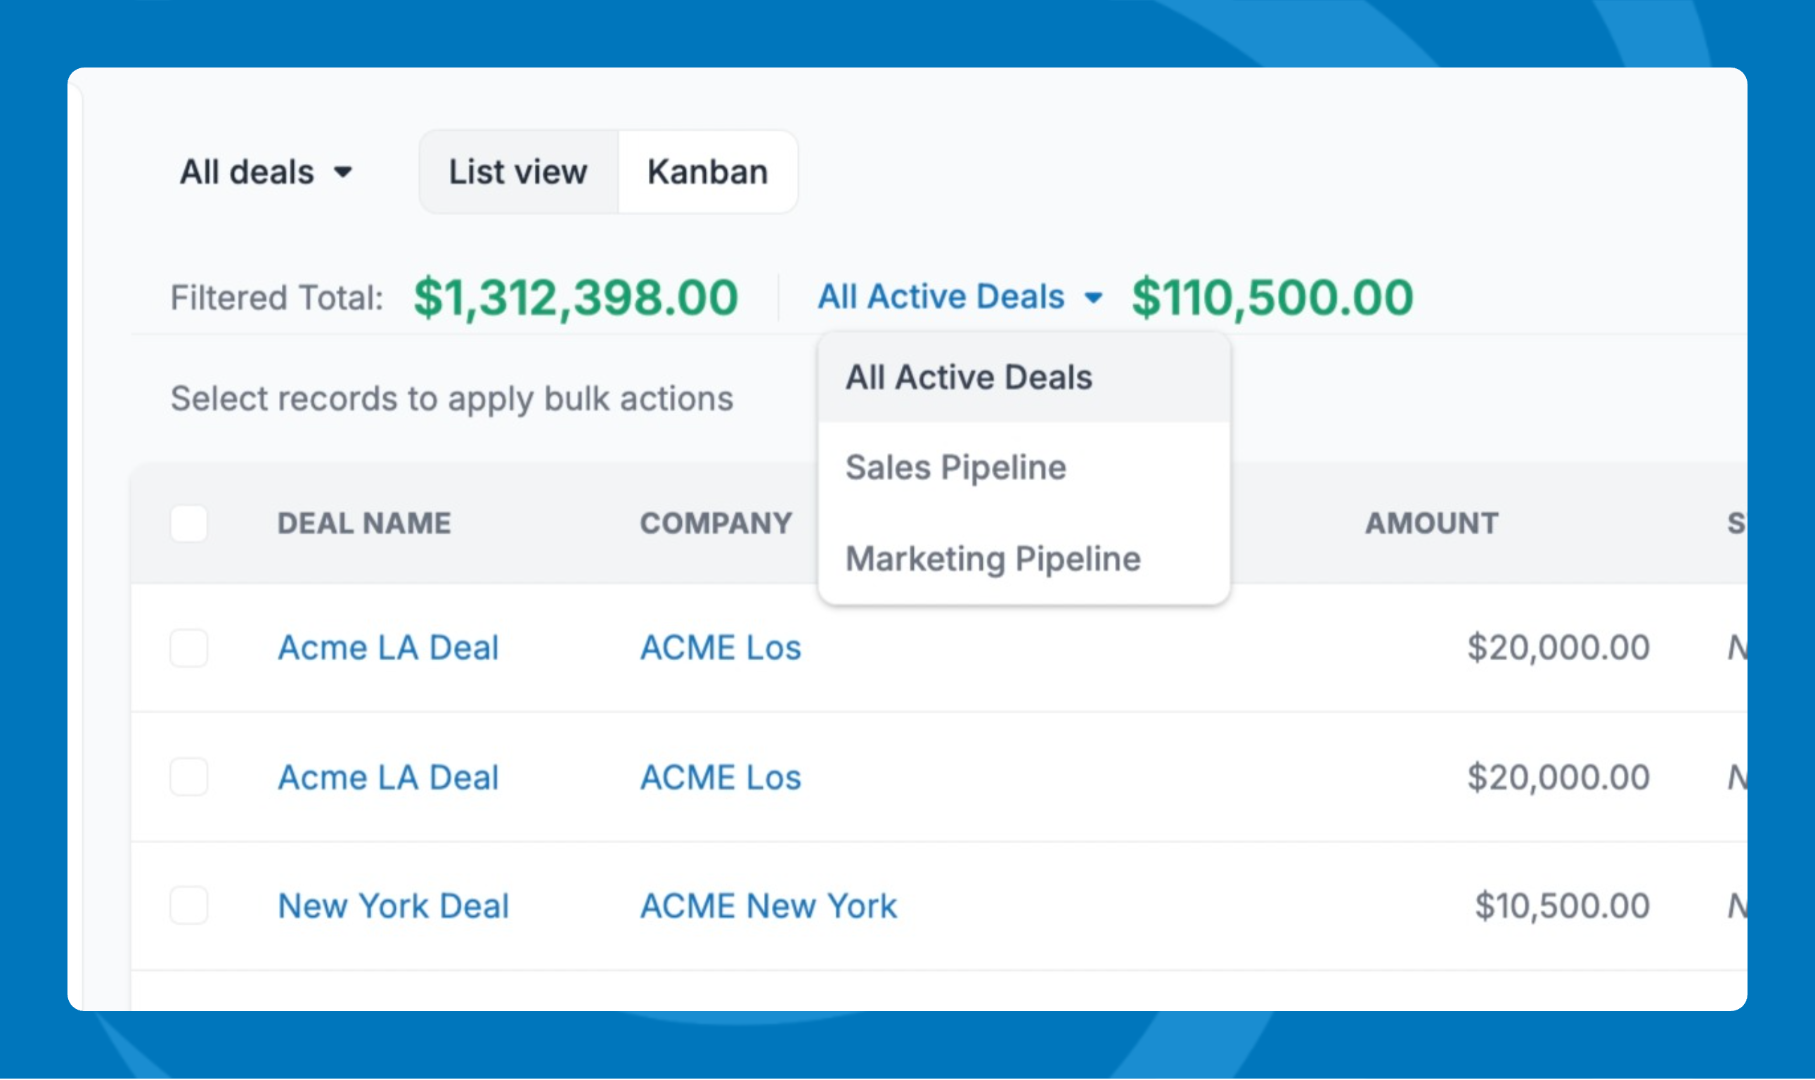1815x1080 pixels.
Task: Switch to List view
Action: [x=518, y=172]
